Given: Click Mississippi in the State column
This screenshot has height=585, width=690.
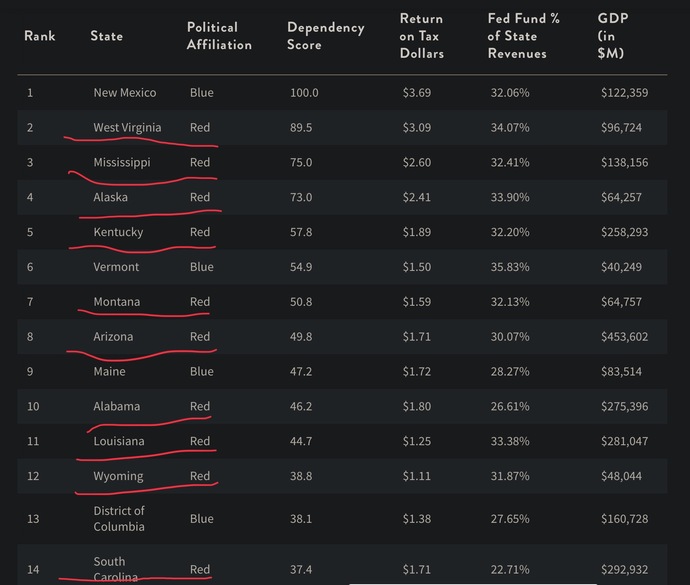Looking at the screenshot, I should click(121, 162).
